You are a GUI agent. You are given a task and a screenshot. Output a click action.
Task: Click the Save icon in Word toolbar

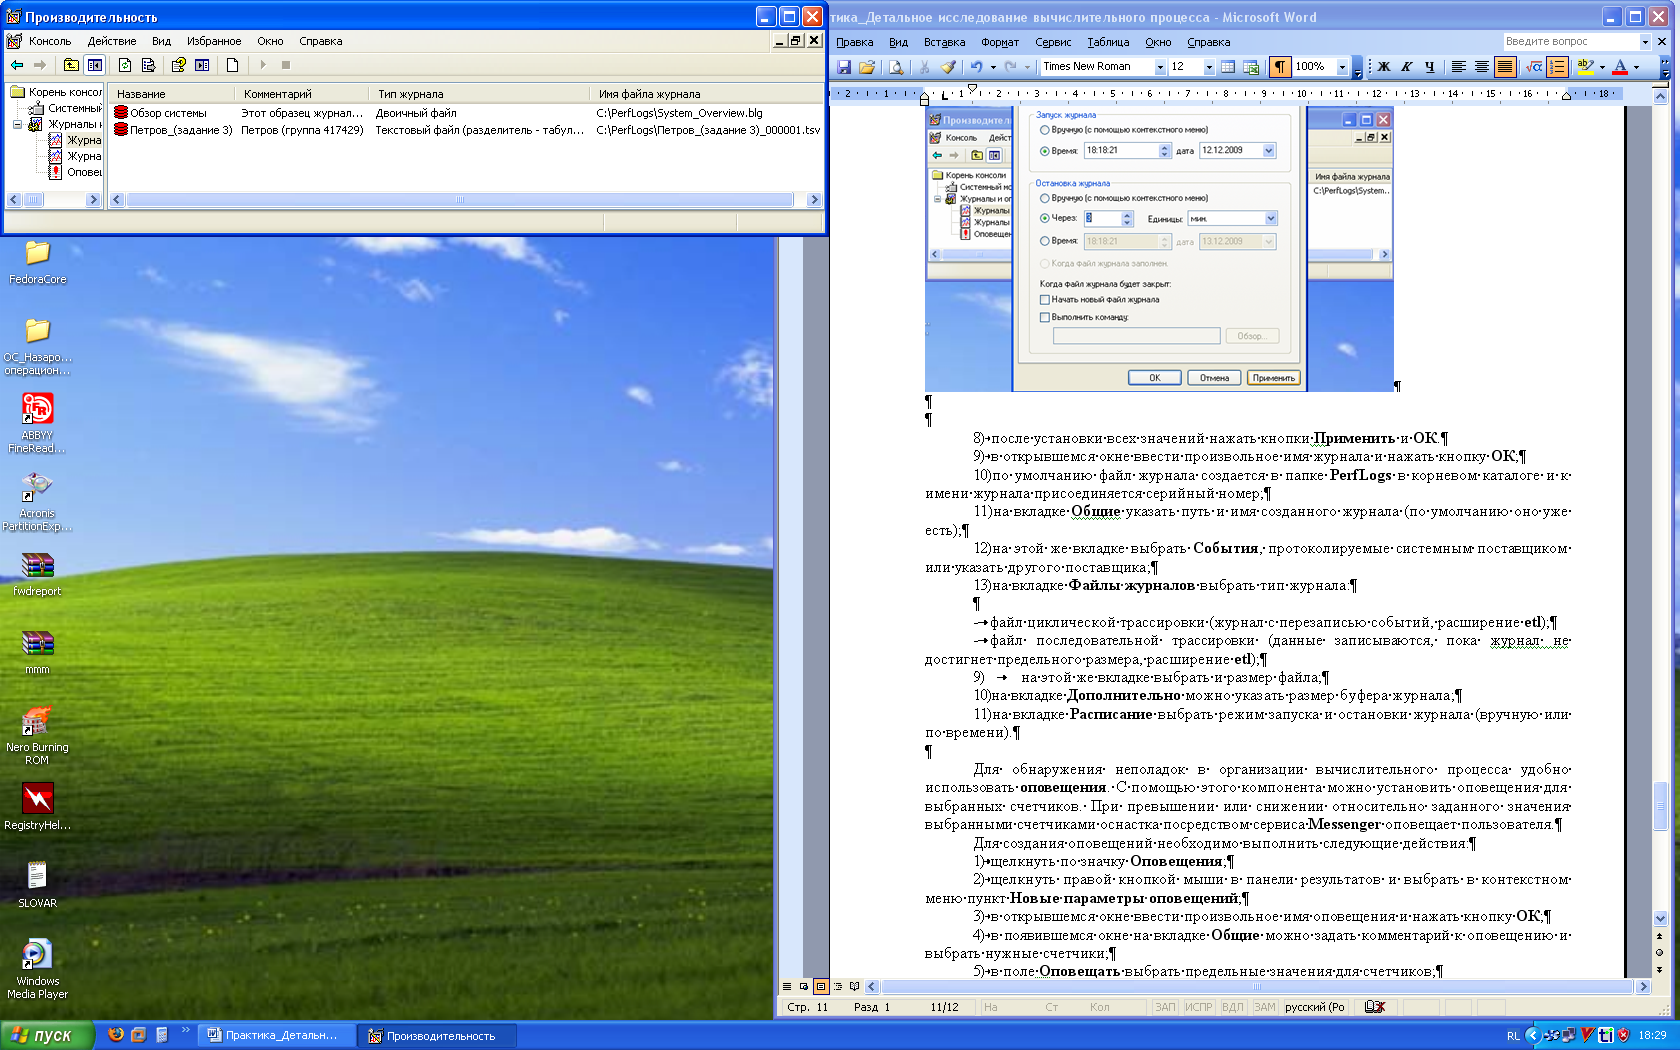coord(844,67)
